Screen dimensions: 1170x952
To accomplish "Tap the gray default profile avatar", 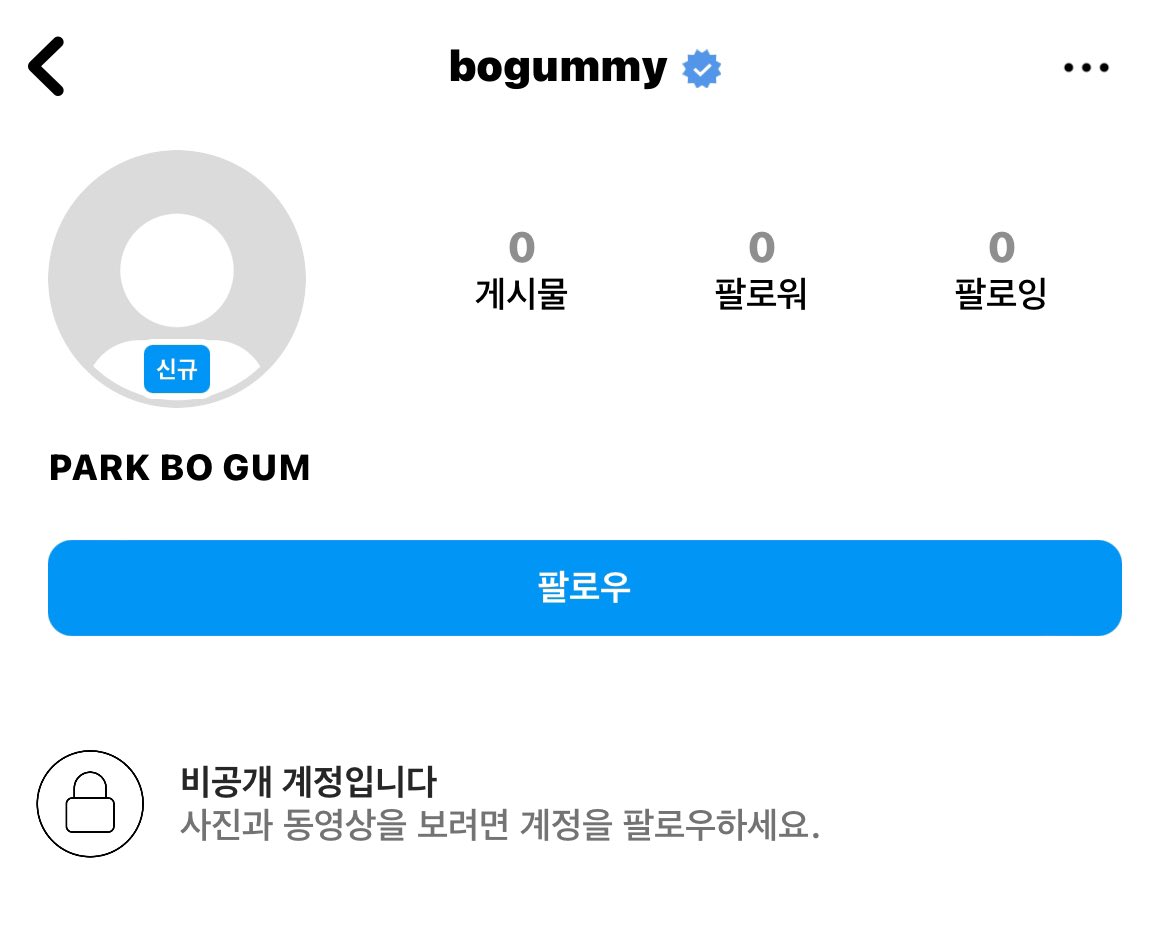I will [177, 279].
